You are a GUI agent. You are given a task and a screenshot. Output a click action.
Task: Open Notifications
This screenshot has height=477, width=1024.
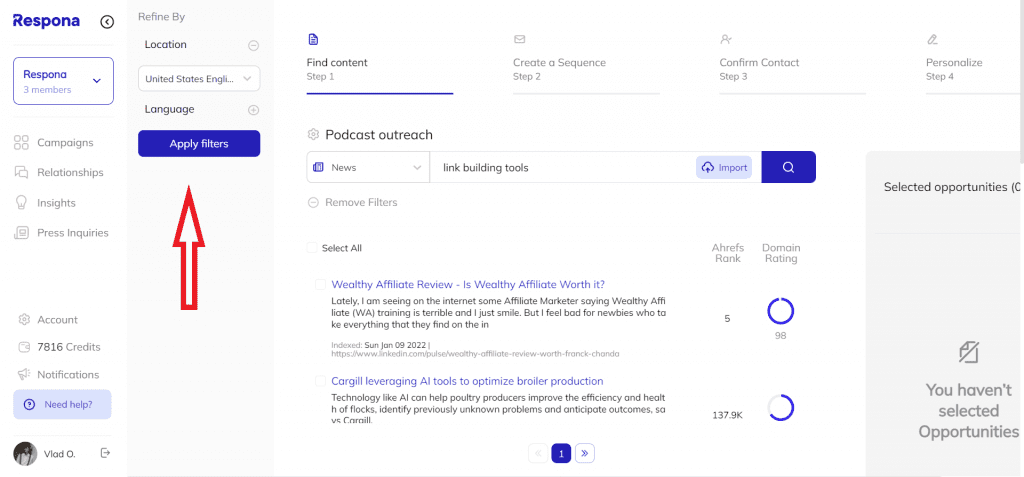coord(68,374)
